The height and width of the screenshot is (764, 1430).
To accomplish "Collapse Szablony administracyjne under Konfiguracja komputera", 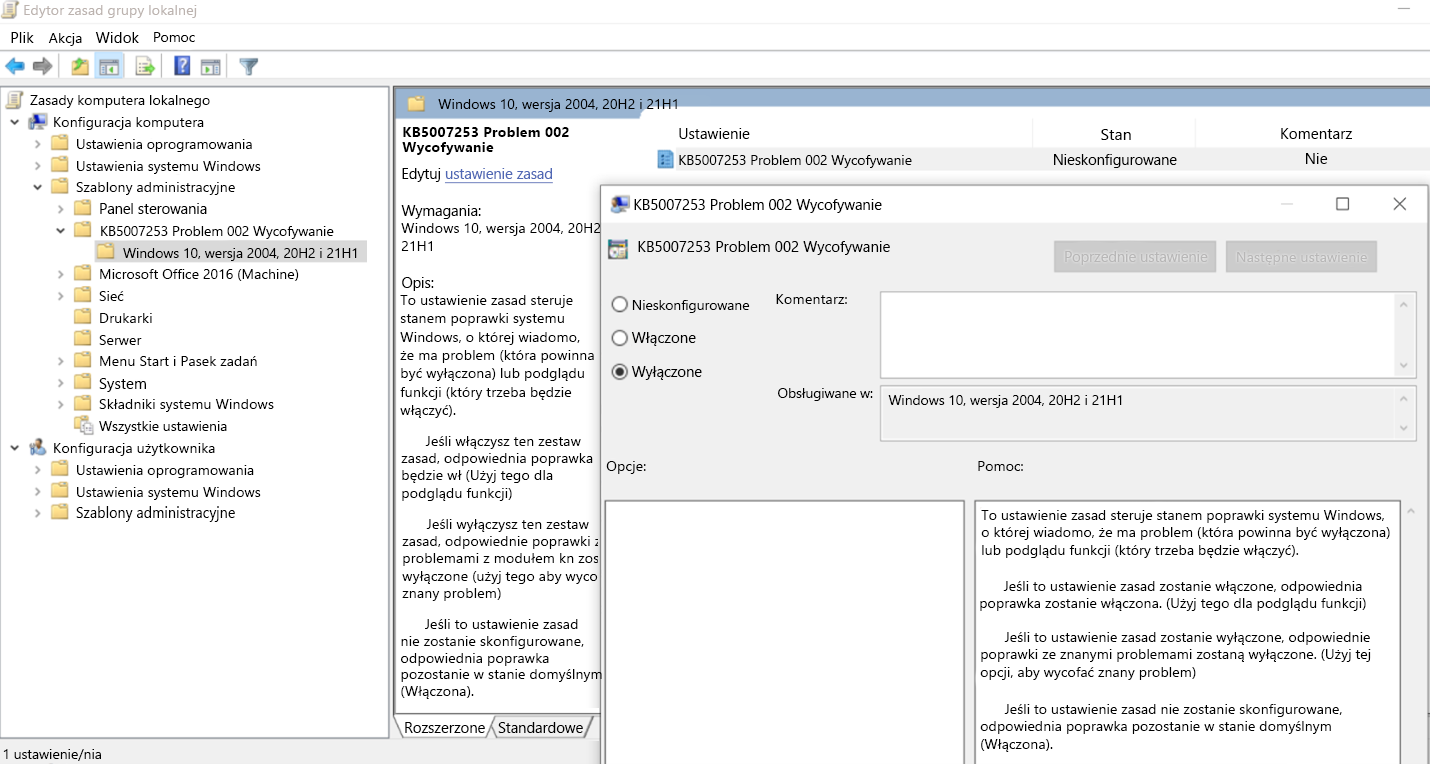I will [x=38, y=187].
